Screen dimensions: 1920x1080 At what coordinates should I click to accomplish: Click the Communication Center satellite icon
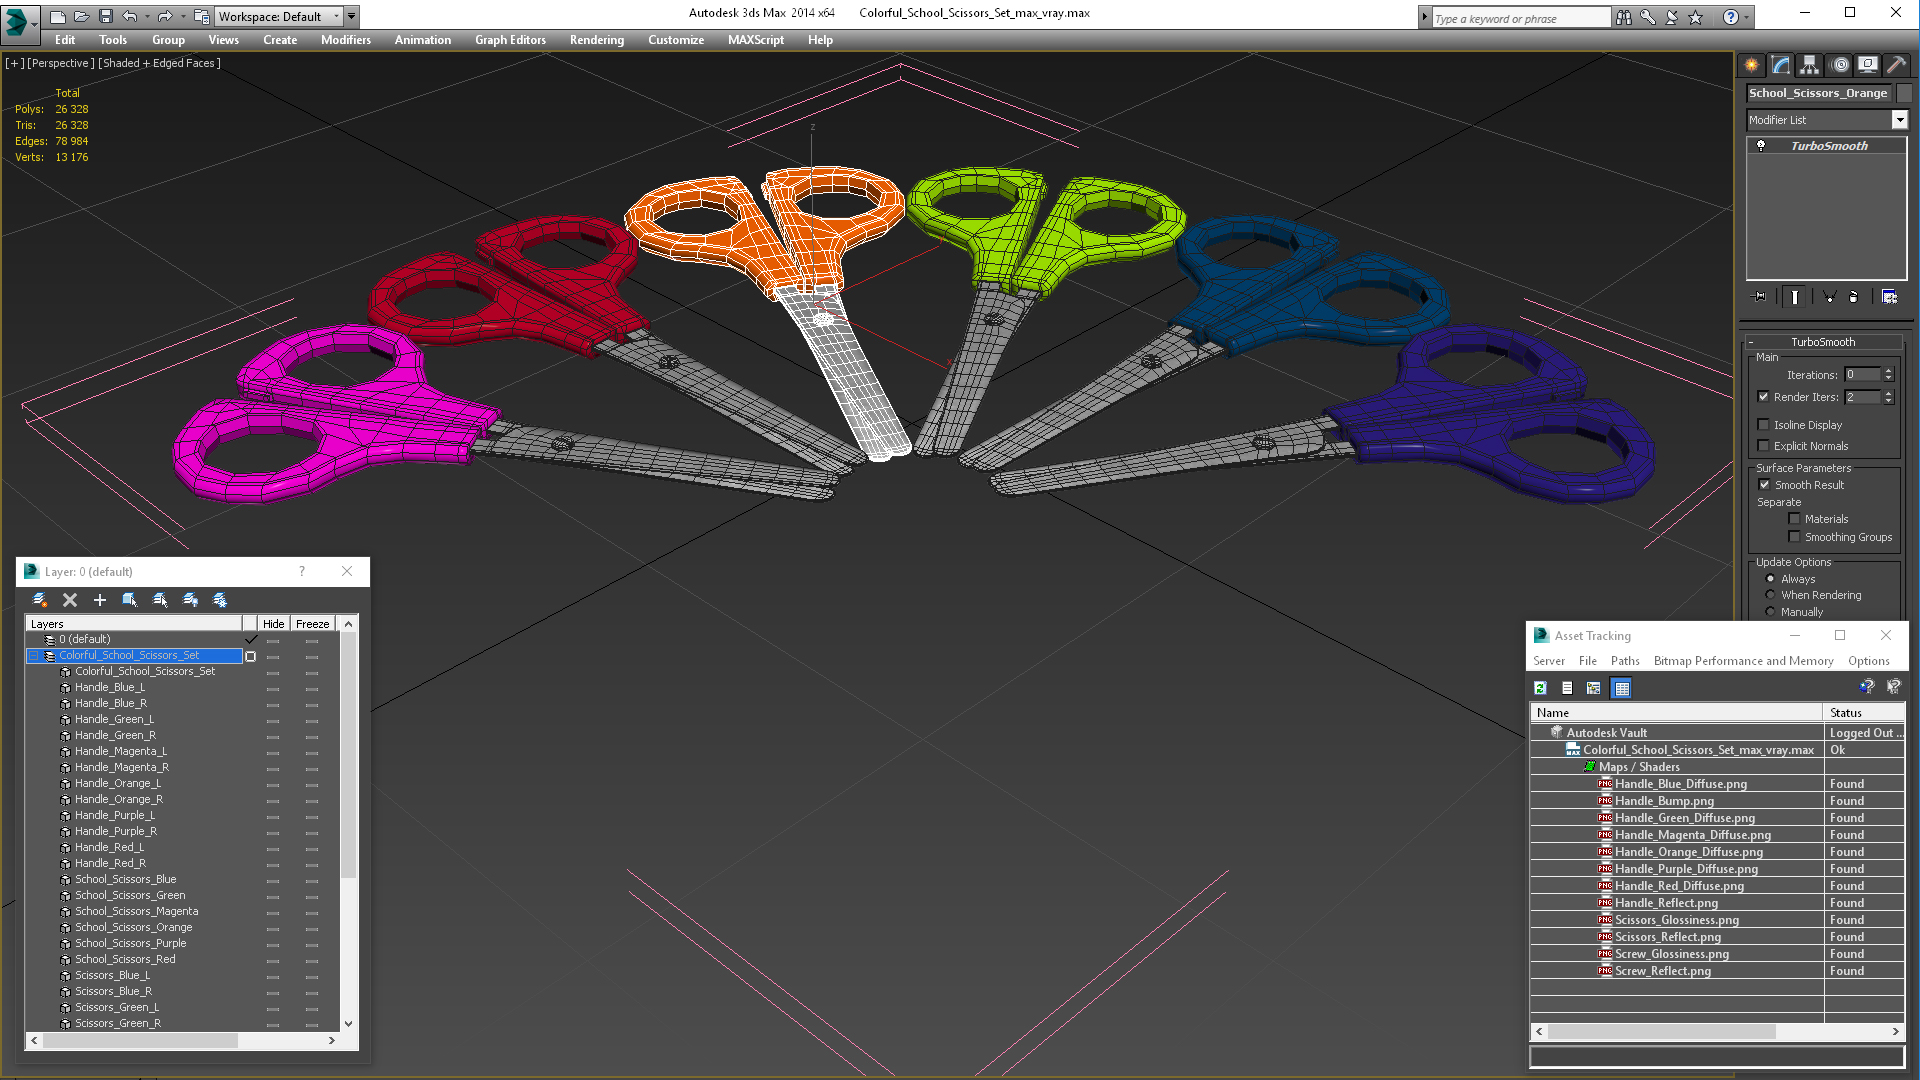(x=1671, y=18)
